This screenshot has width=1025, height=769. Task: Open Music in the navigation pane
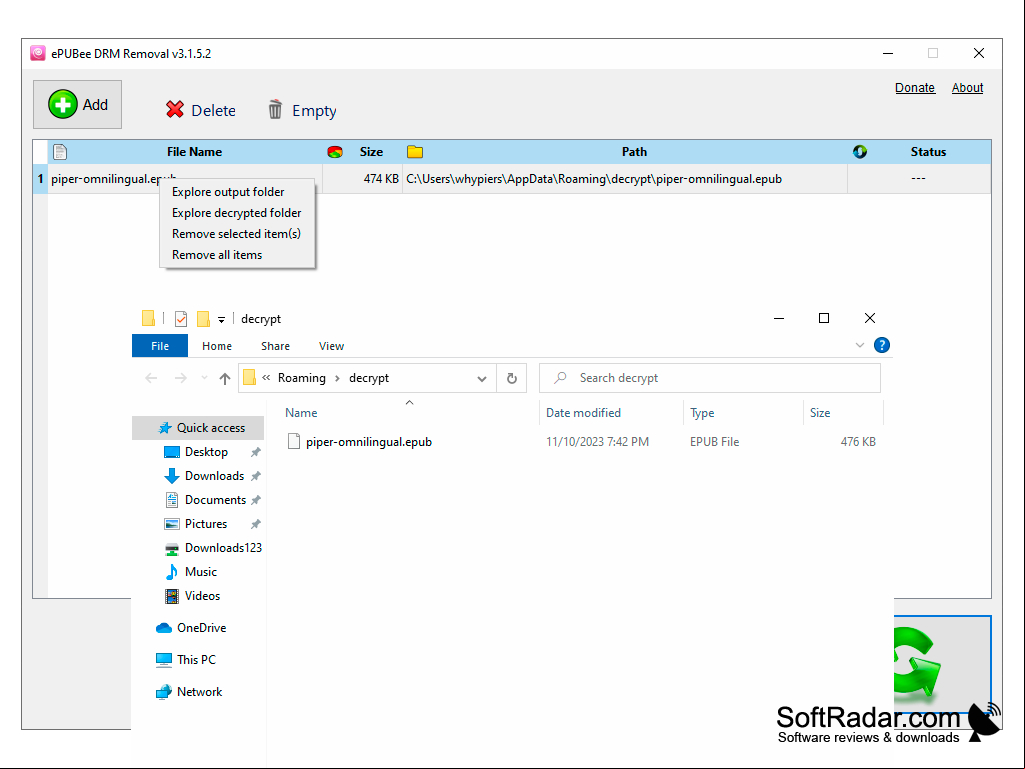pos(201,572)
